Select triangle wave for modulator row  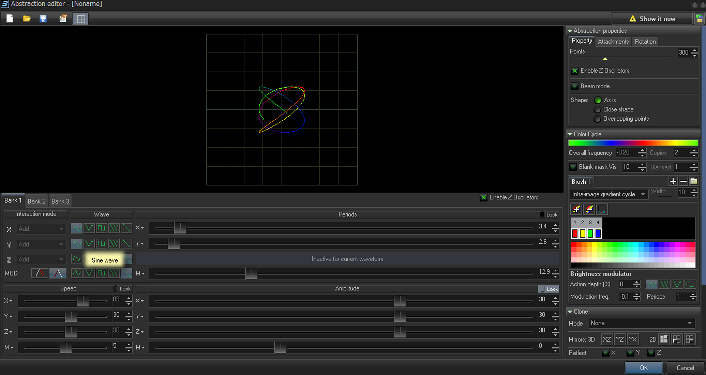[x=89, y=273]
